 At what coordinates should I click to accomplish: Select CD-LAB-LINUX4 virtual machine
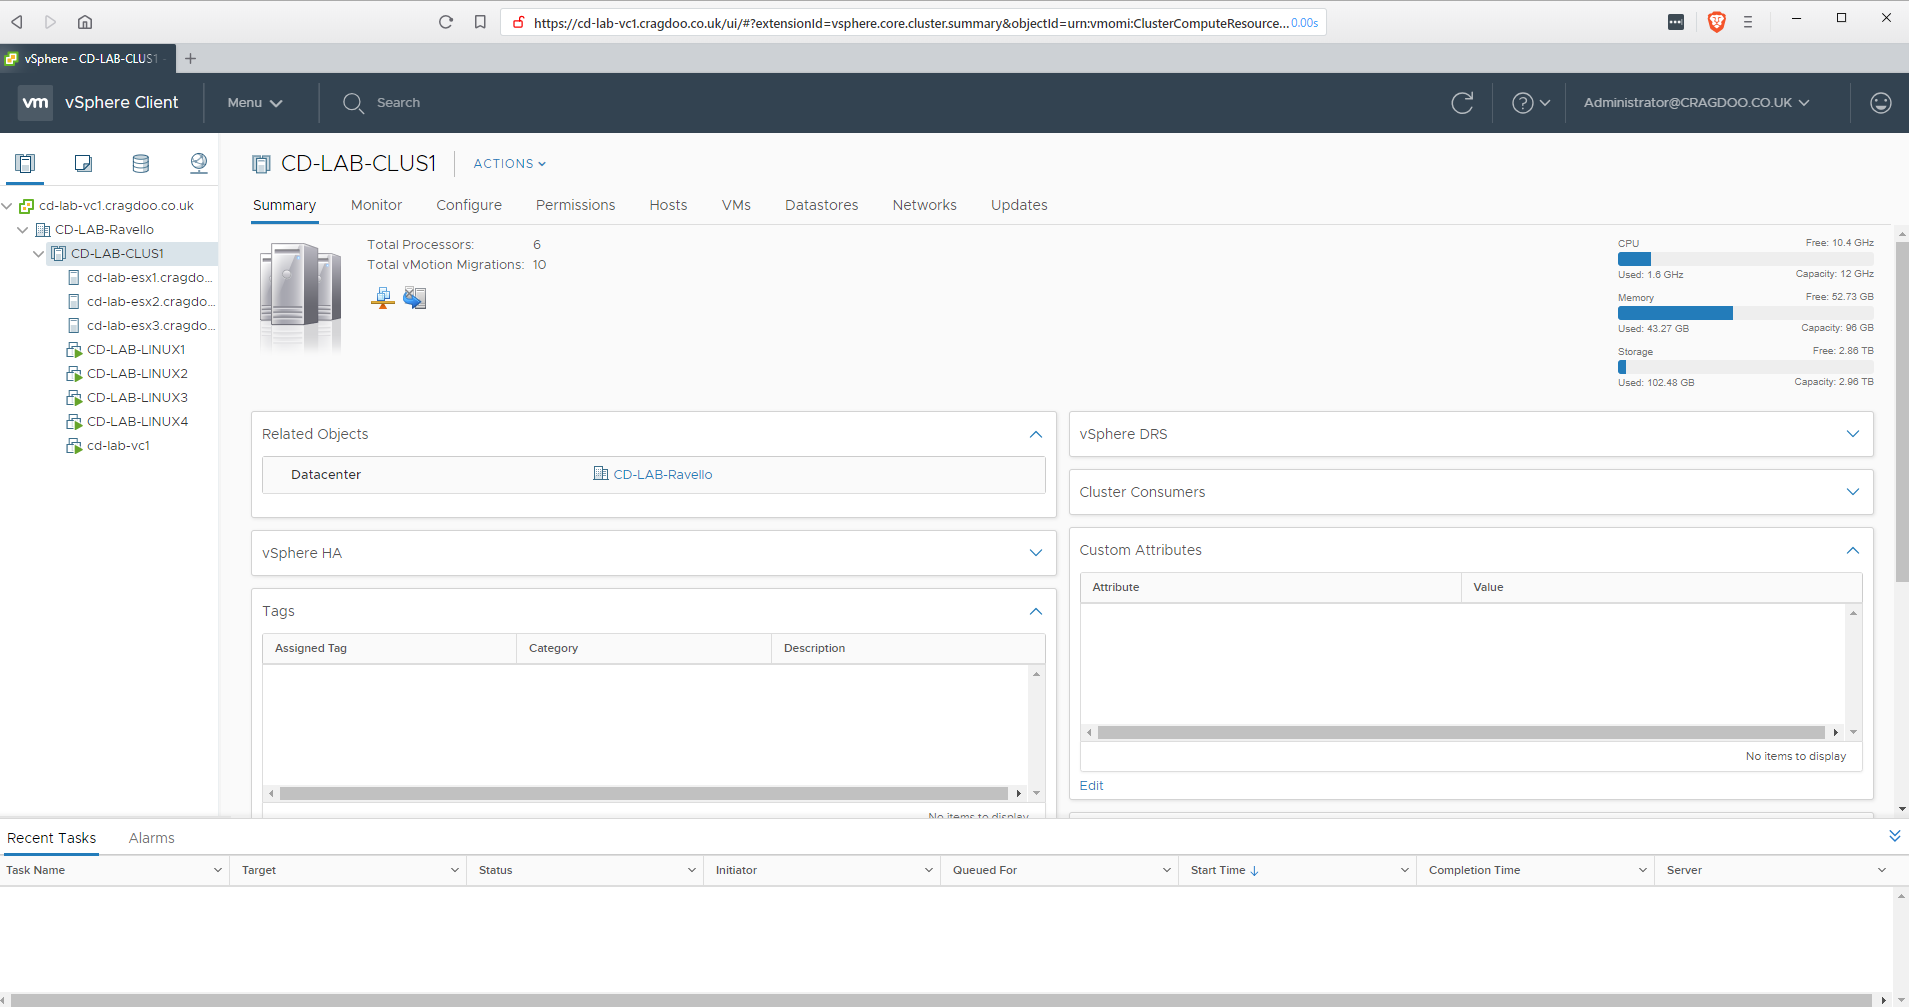pyautogui.click(x=137, y=422)
